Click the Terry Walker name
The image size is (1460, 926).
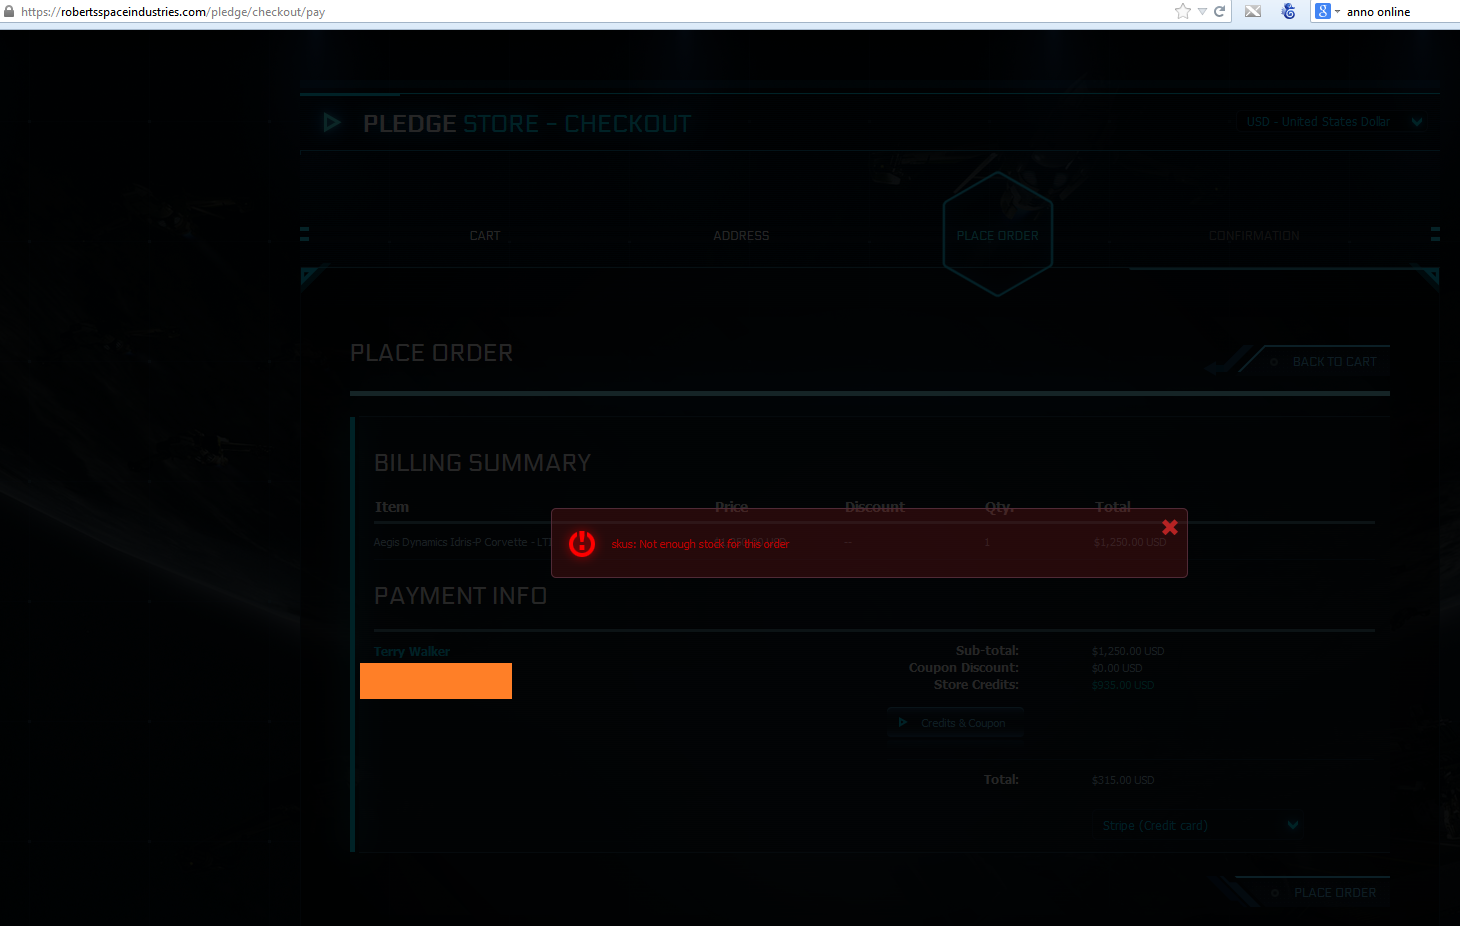click(x=412, y=651)
